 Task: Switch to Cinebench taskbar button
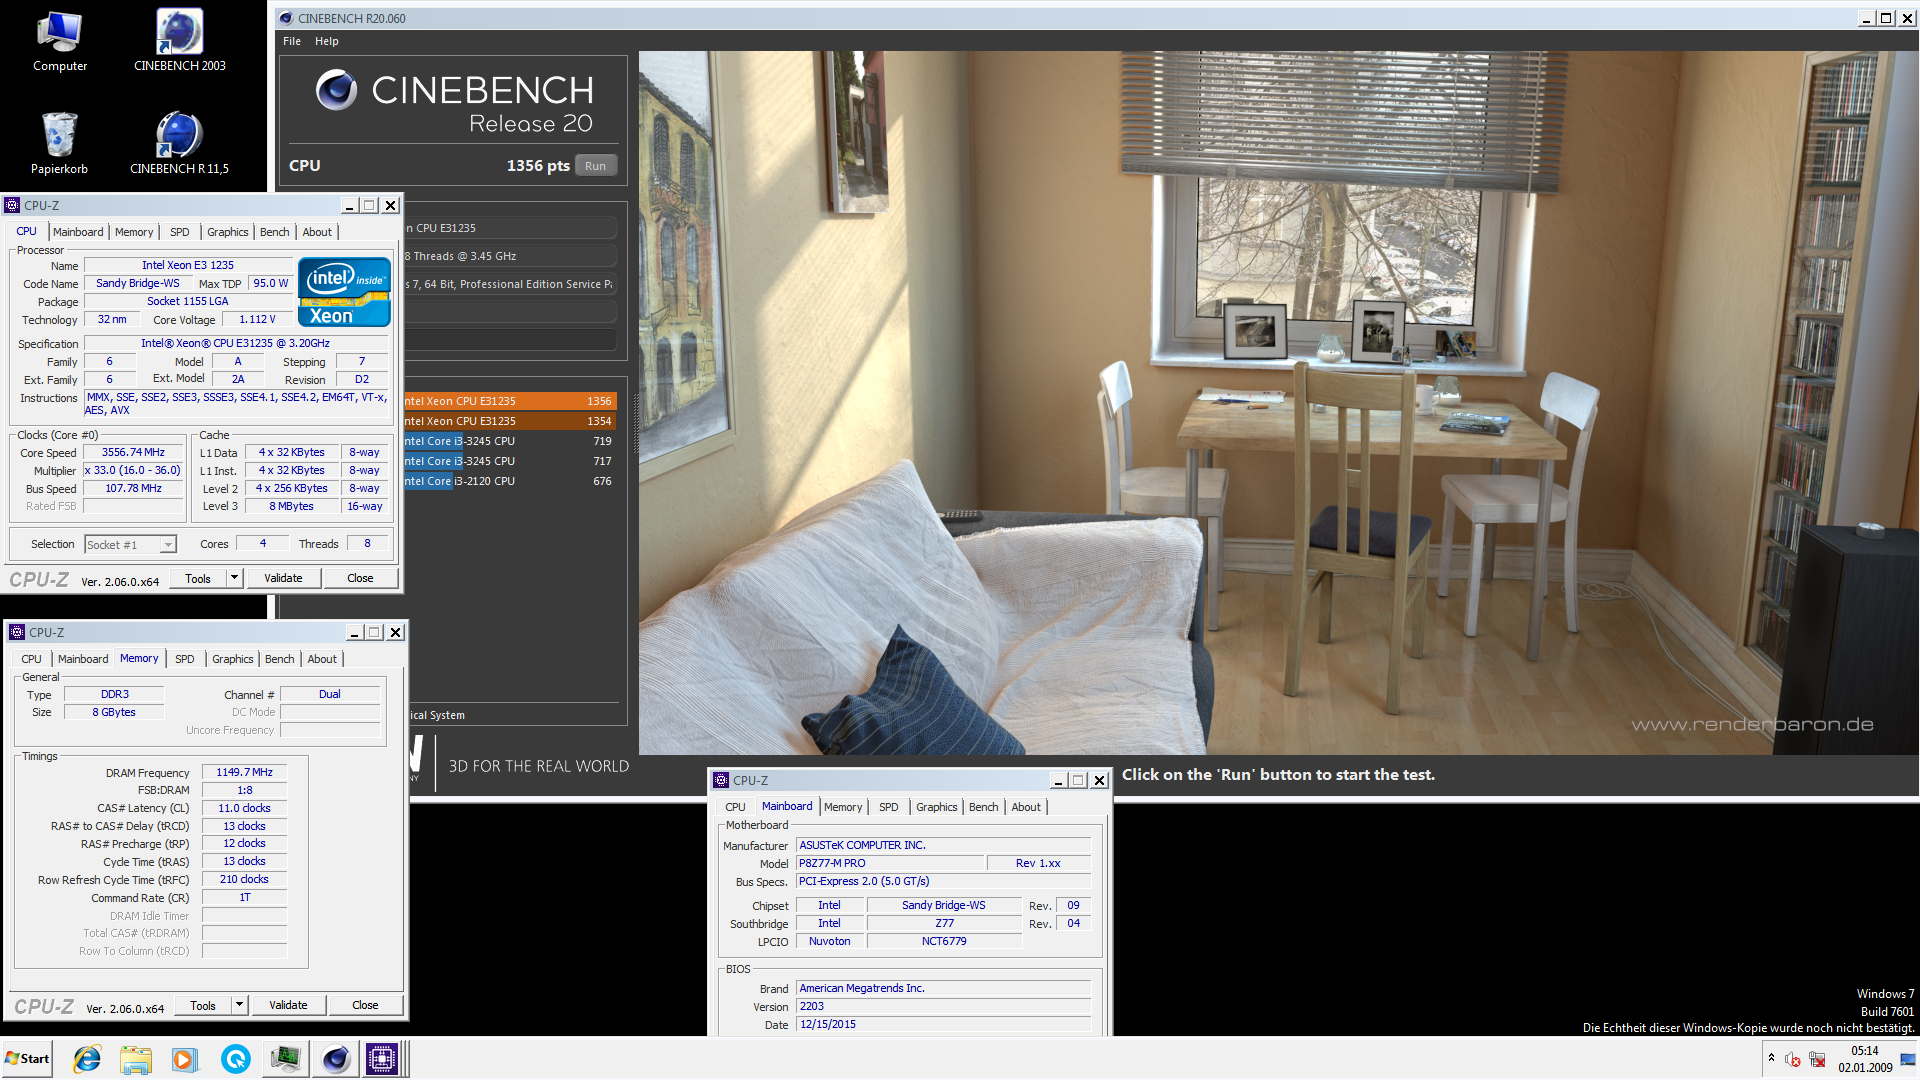click(x=336, y=1059)
